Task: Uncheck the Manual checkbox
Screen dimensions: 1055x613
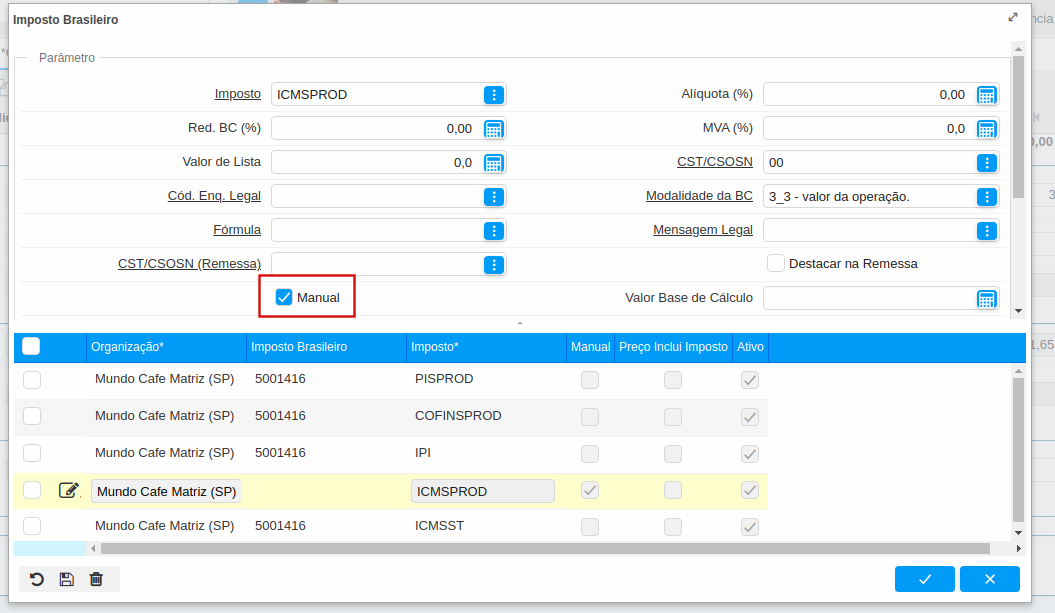Action: [x=284, y=297]
